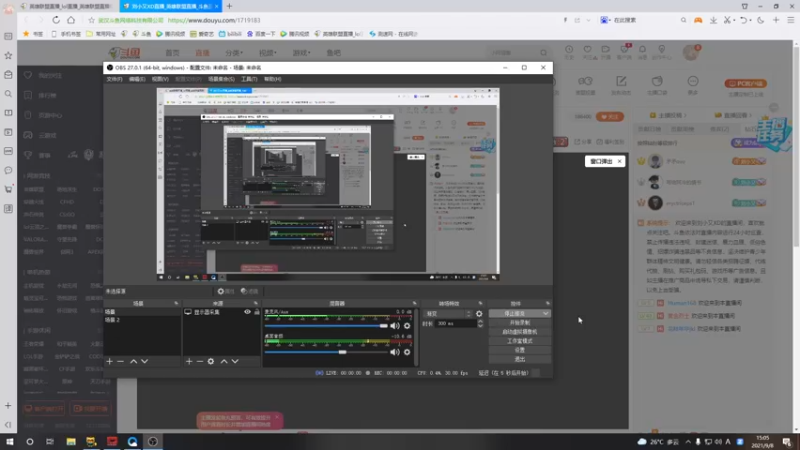This screenshot has height=450, width=800.
Task: Close the 窗口弹出 popup label
Action: pos(619,161)
